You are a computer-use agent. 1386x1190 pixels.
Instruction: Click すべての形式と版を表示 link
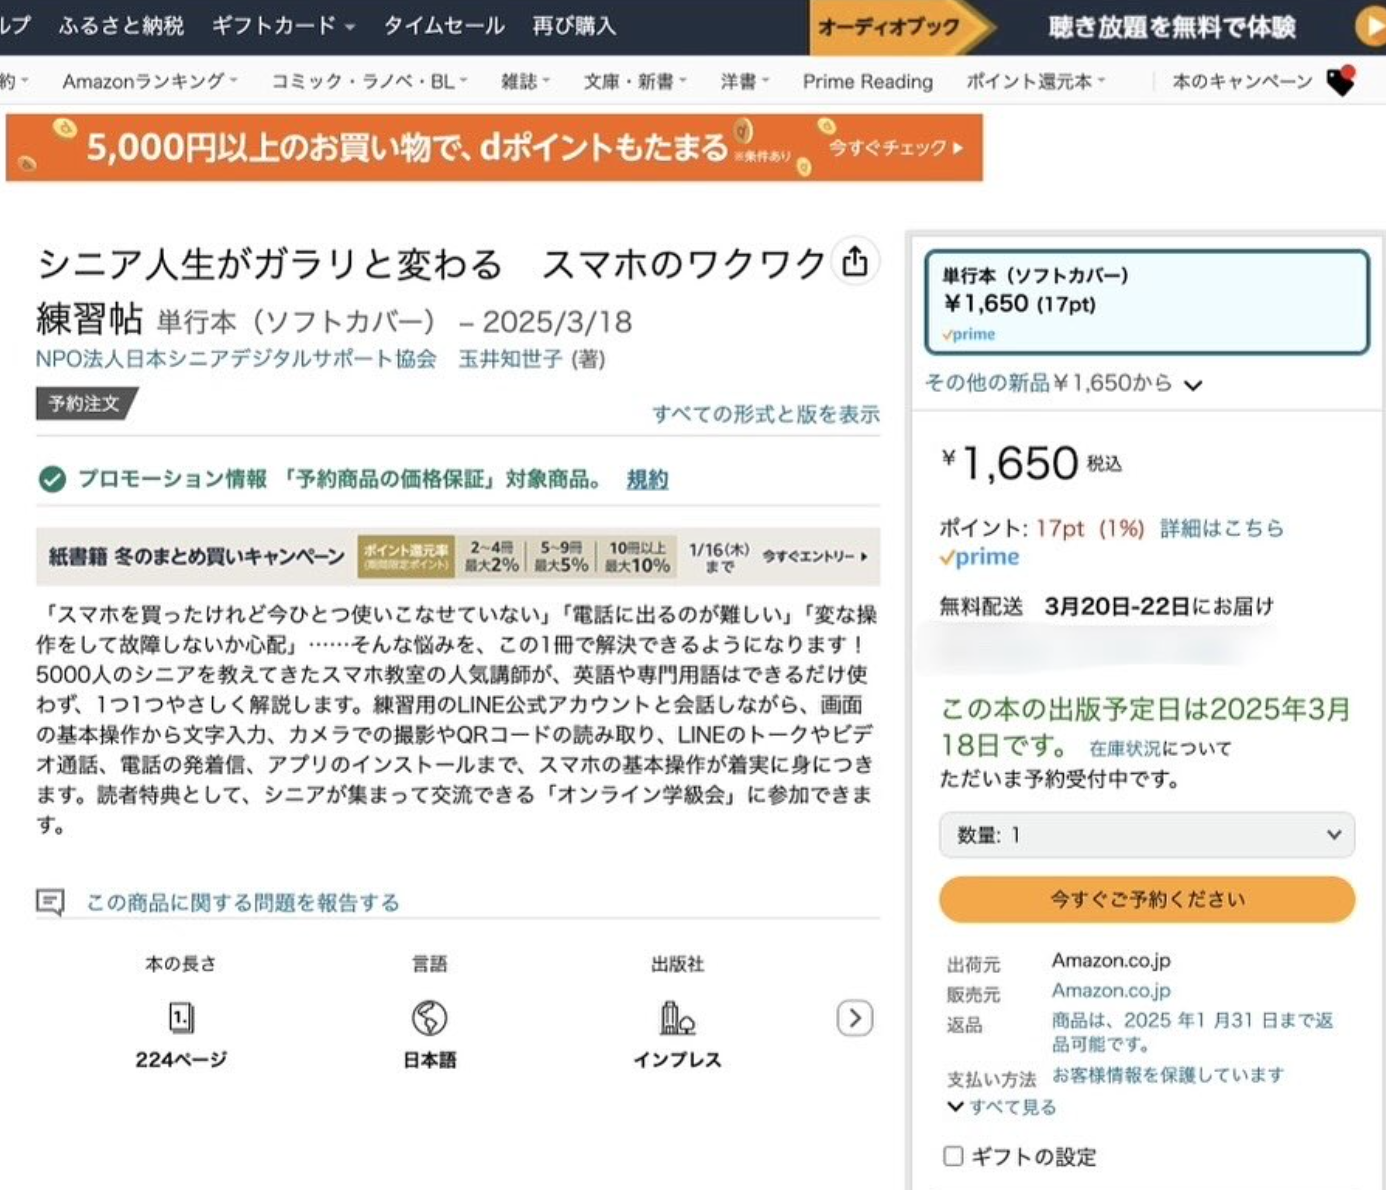(x=766, y=414)
